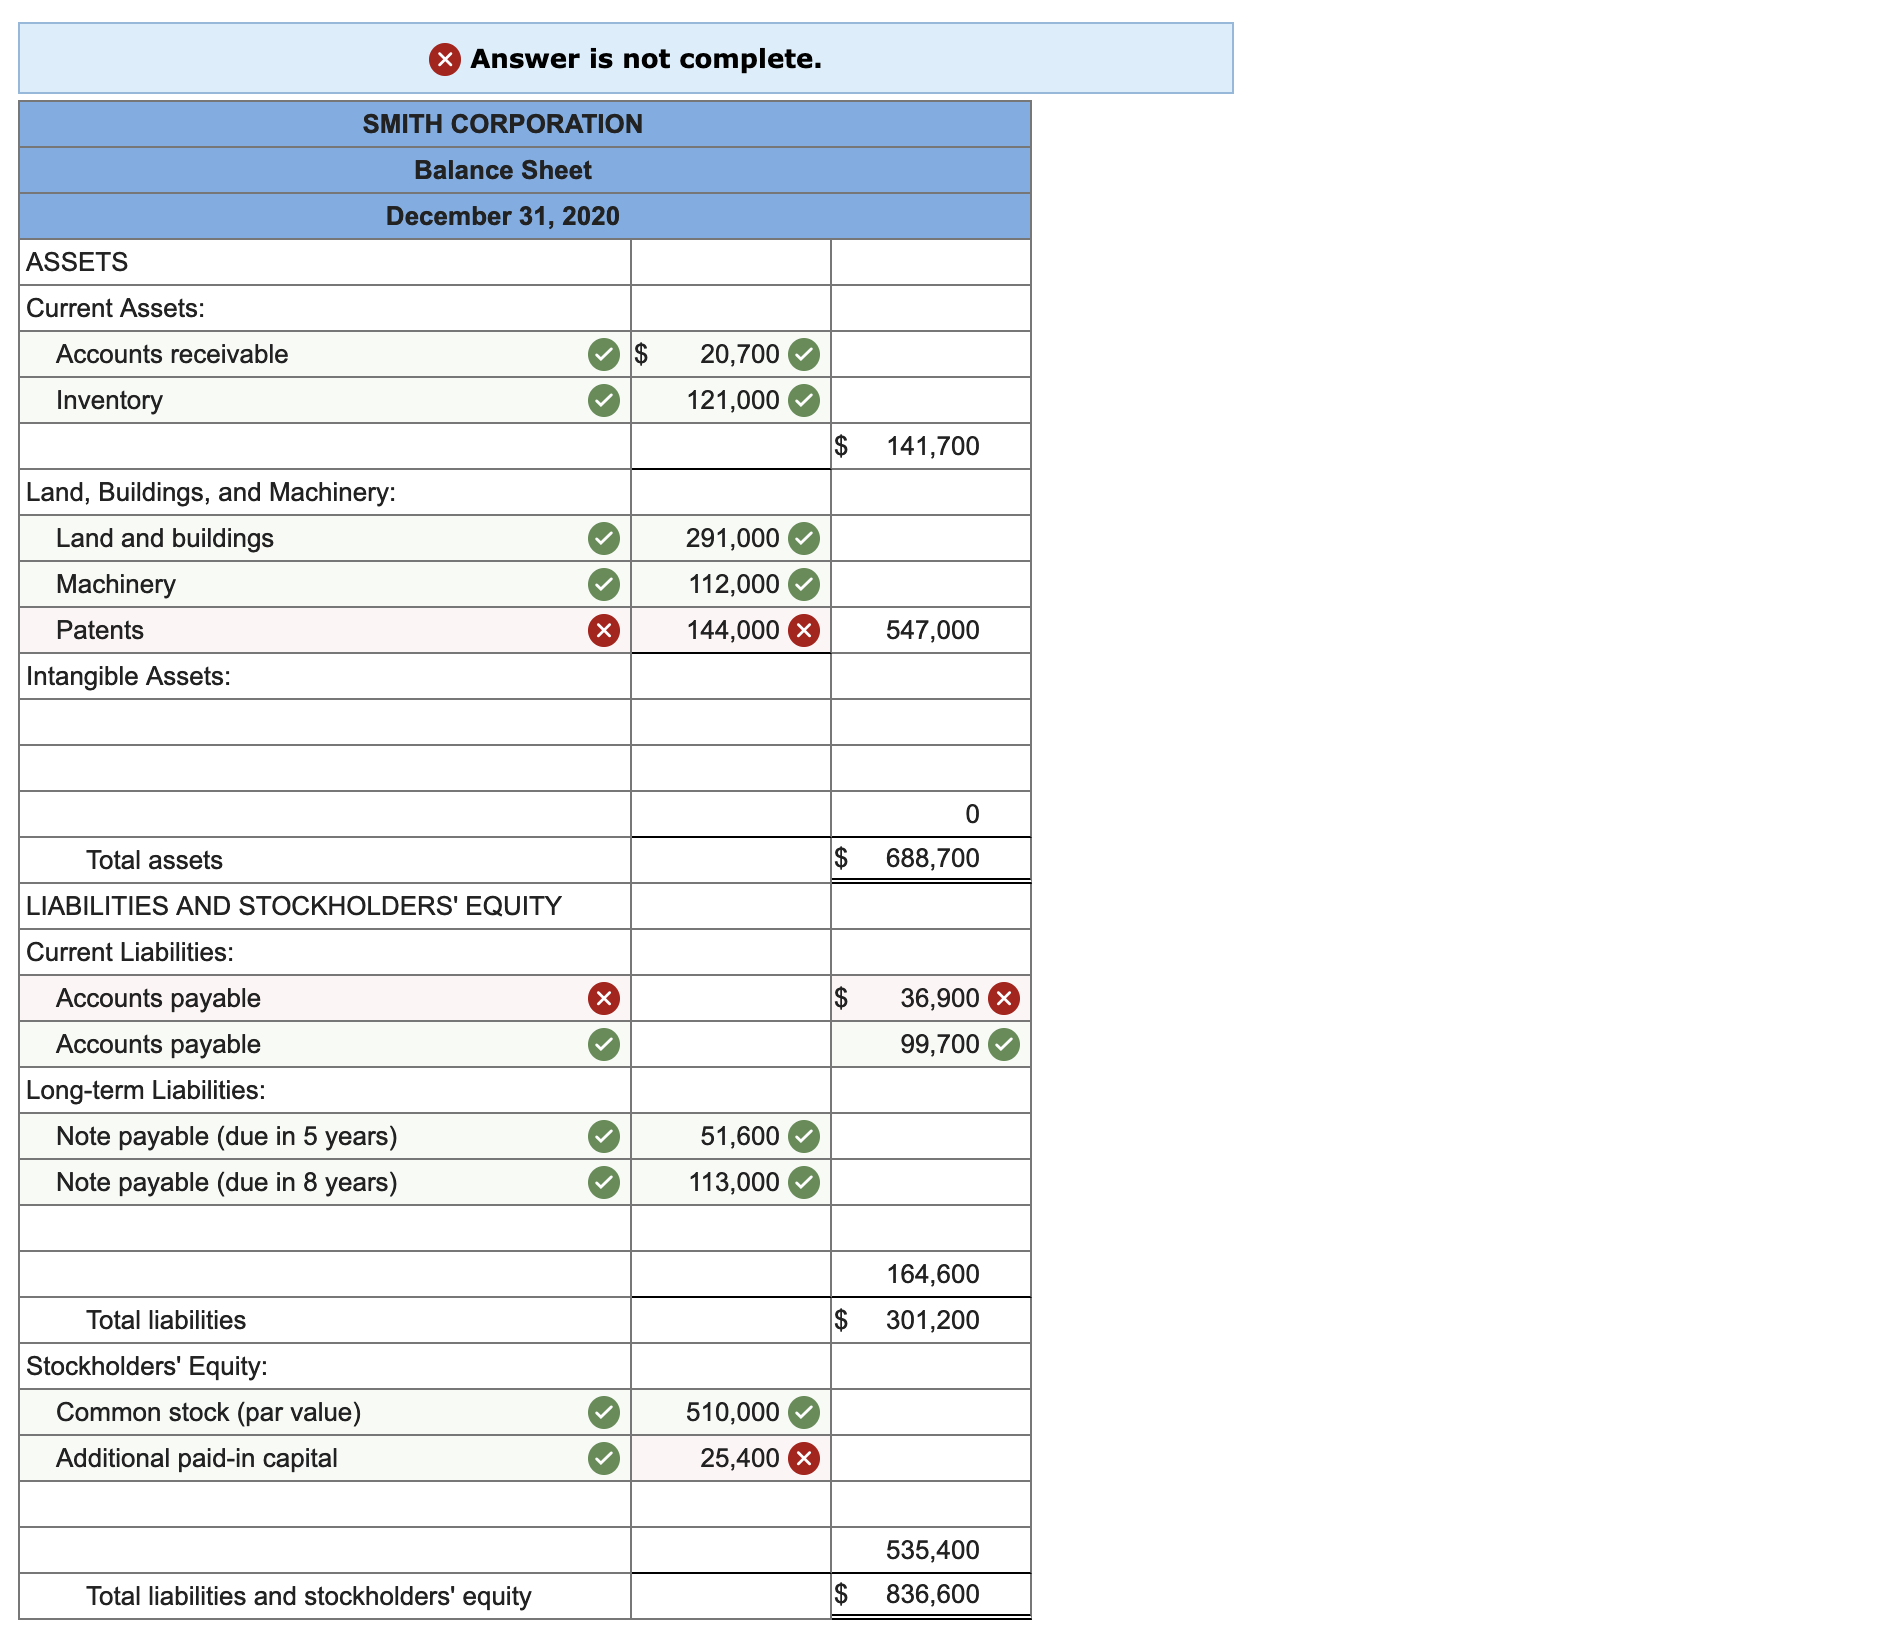Click green check next to Note payable 5 years label

[604, 1136]
